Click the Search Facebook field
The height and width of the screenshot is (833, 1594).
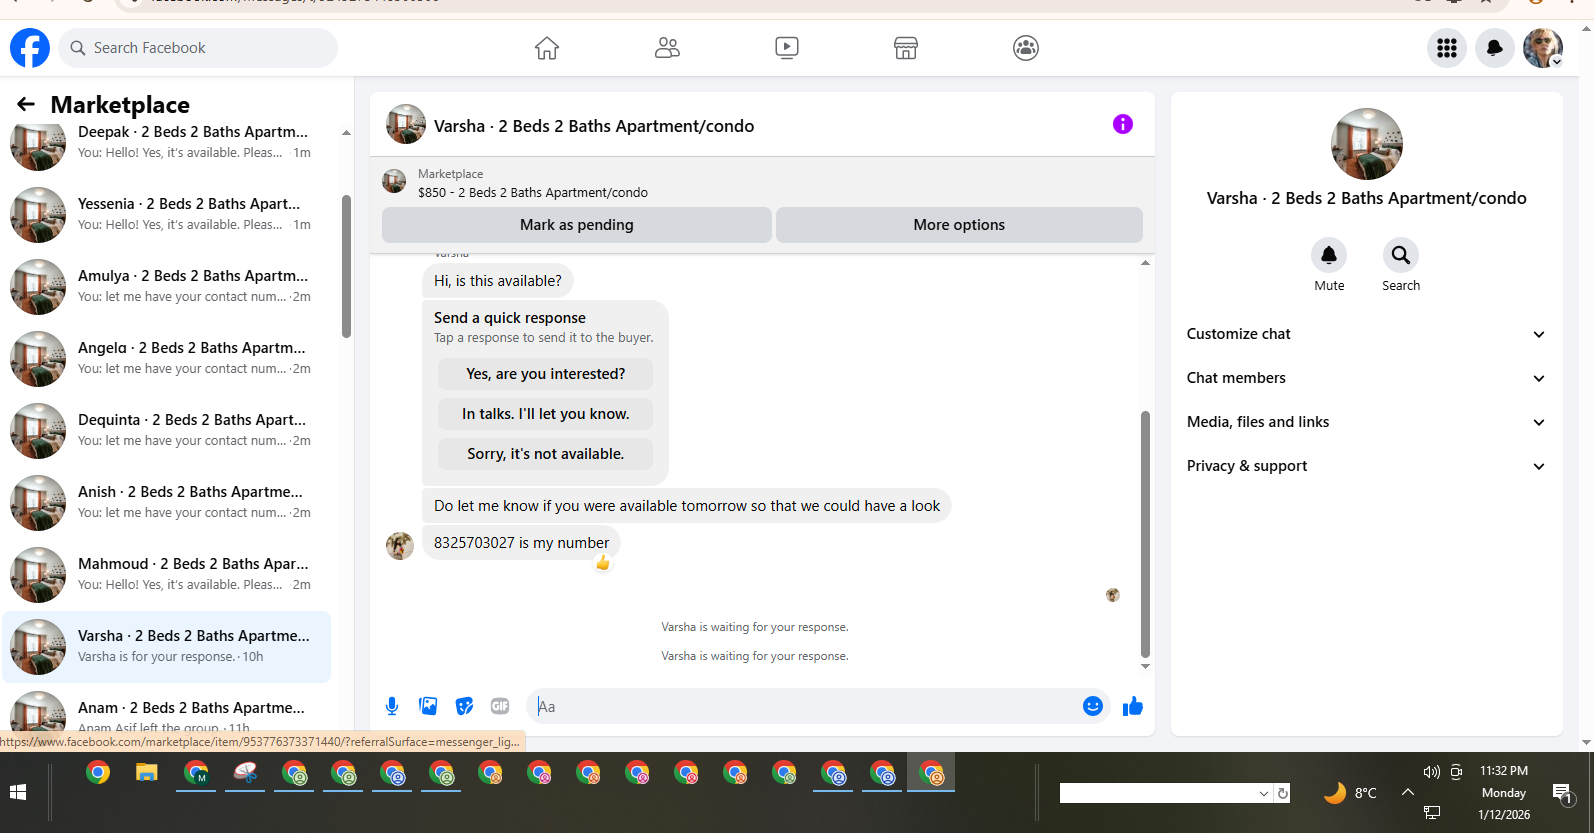[x=198, y=48]
